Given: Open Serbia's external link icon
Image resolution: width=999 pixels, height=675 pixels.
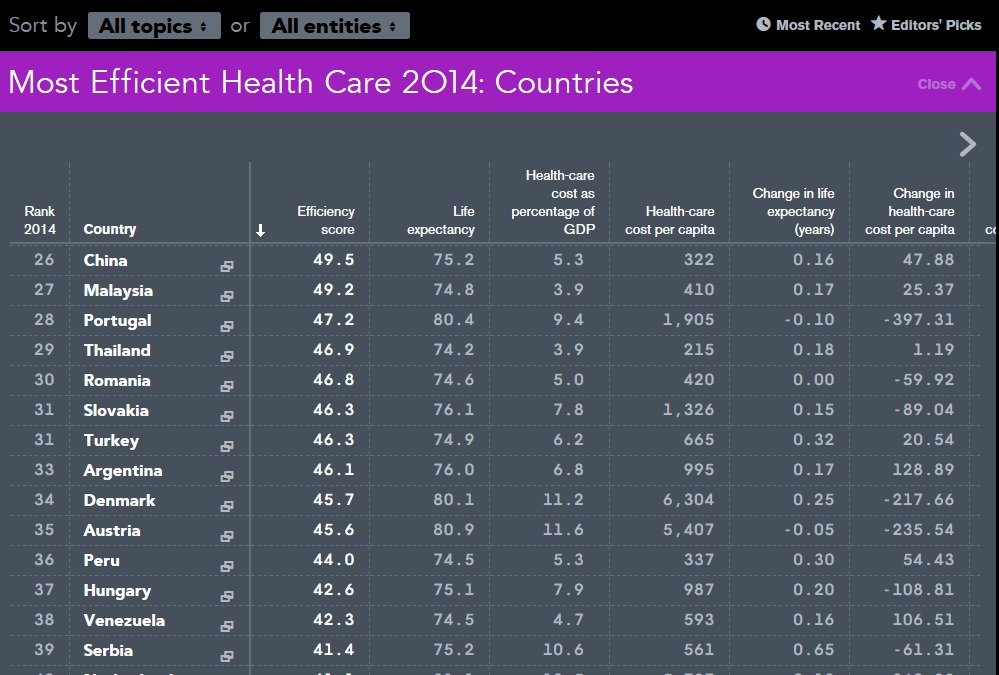Looking at the screenshot, I should pyautogui.click(x=227, y=657).
